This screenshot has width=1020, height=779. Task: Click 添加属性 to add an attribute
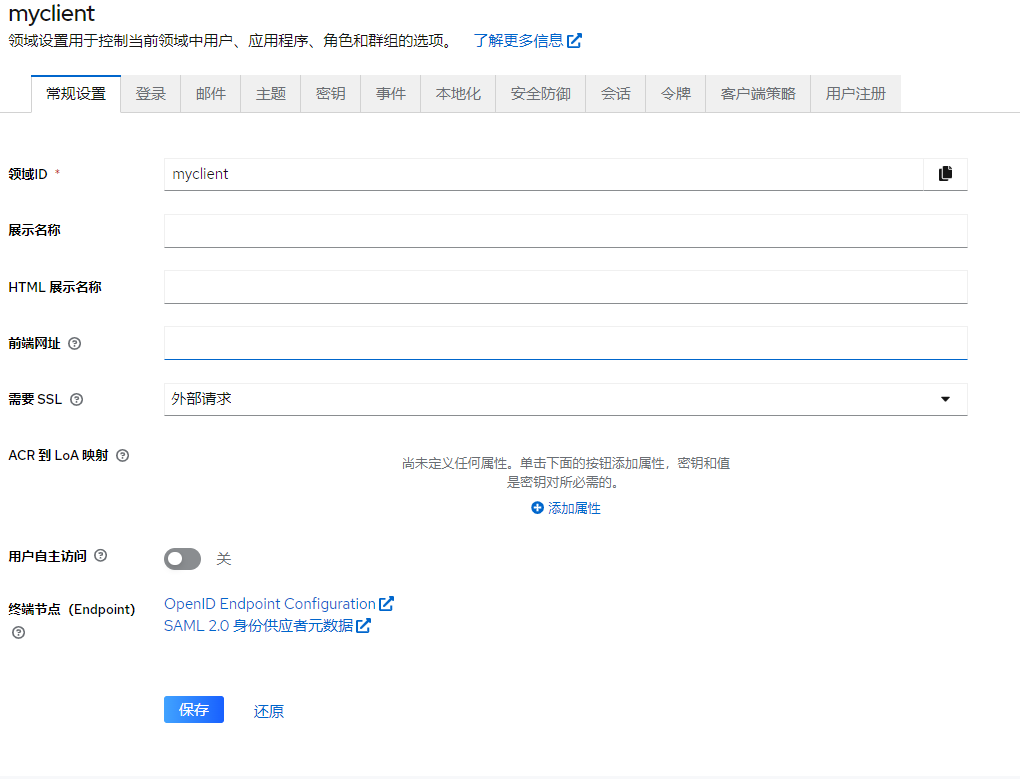click(x=565, y=508)
